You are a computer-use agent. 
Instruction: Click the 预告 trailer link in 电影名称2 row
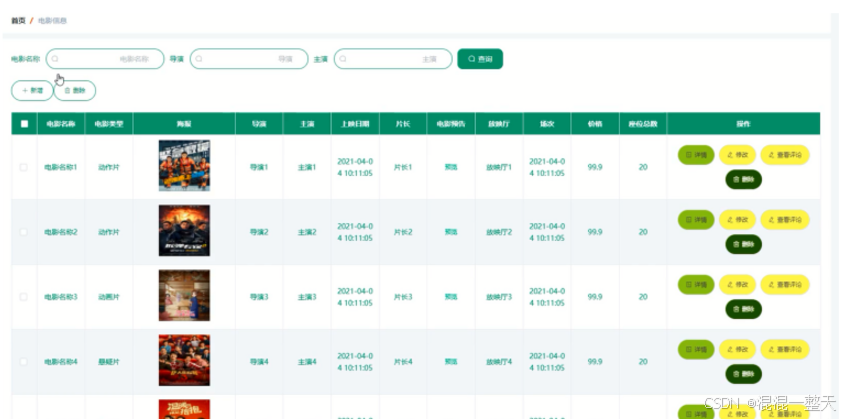pos(451,232)
